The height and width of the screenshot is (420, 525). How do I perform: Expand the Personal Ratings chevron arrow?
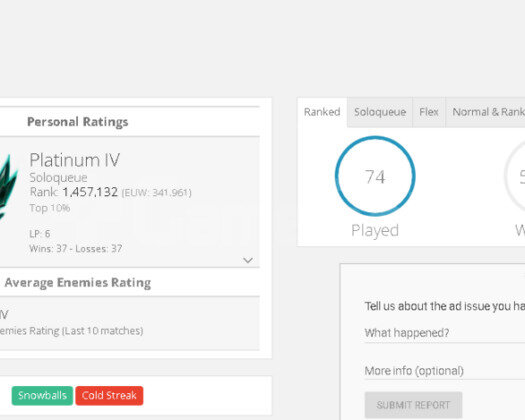[x=248, y=260]
